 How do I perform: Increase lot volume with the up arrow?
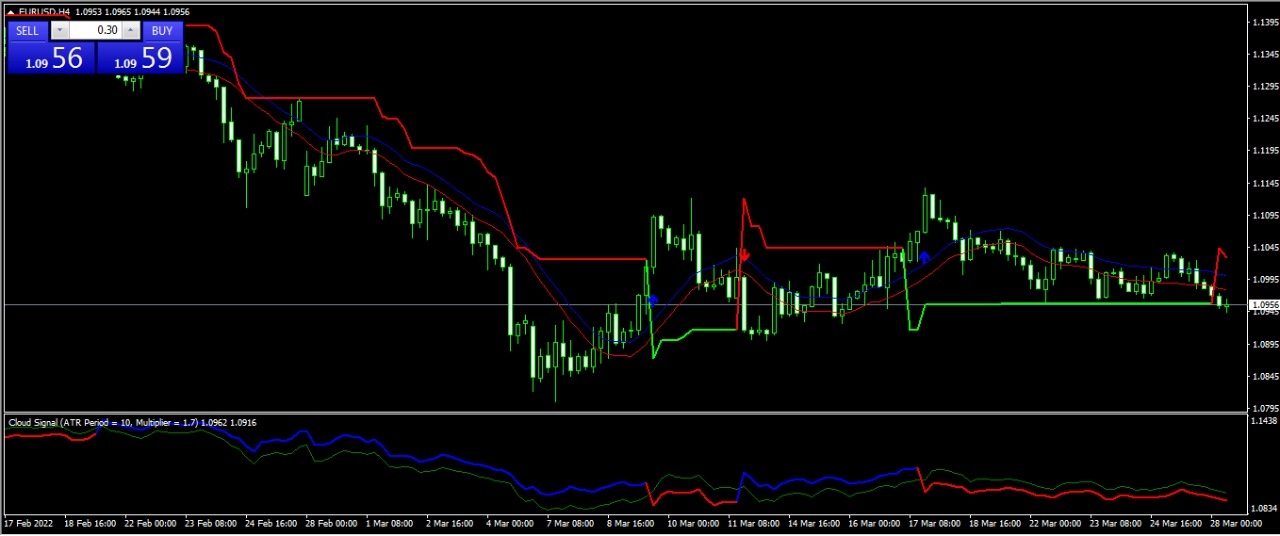(x=130, y=31)
